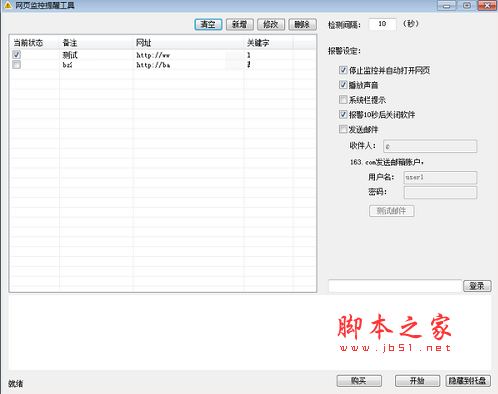This screenshot has width=498, height=394.
Task: Select the bz remark cell
Action: point(67,65)
